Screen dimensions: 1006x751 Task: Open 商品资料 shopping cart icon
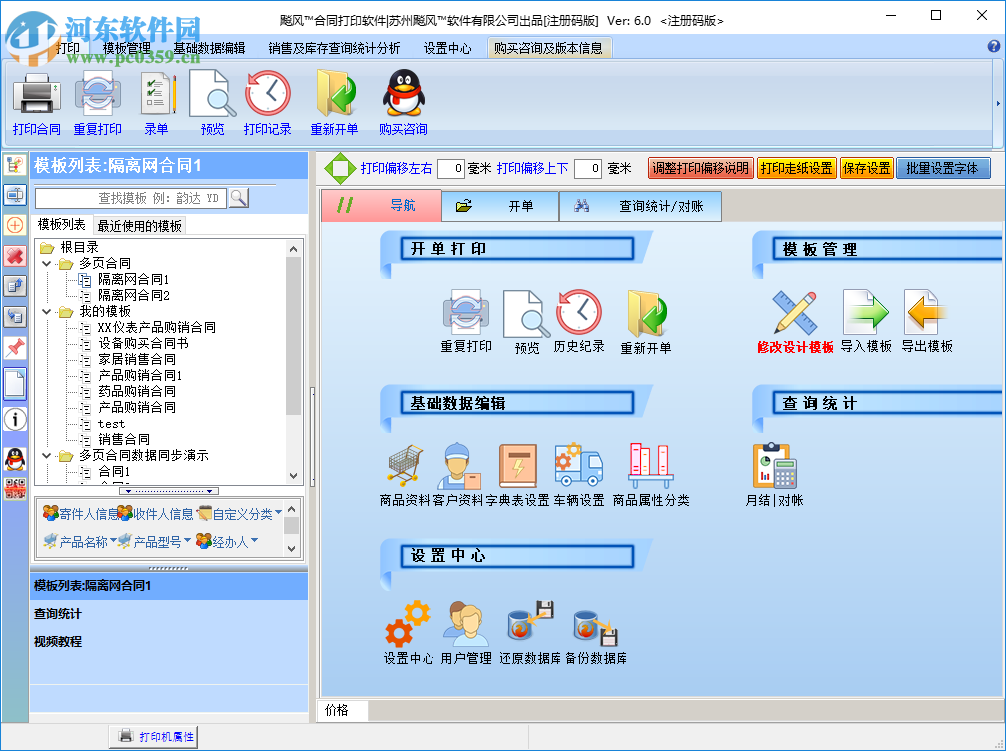coord(405,466)
